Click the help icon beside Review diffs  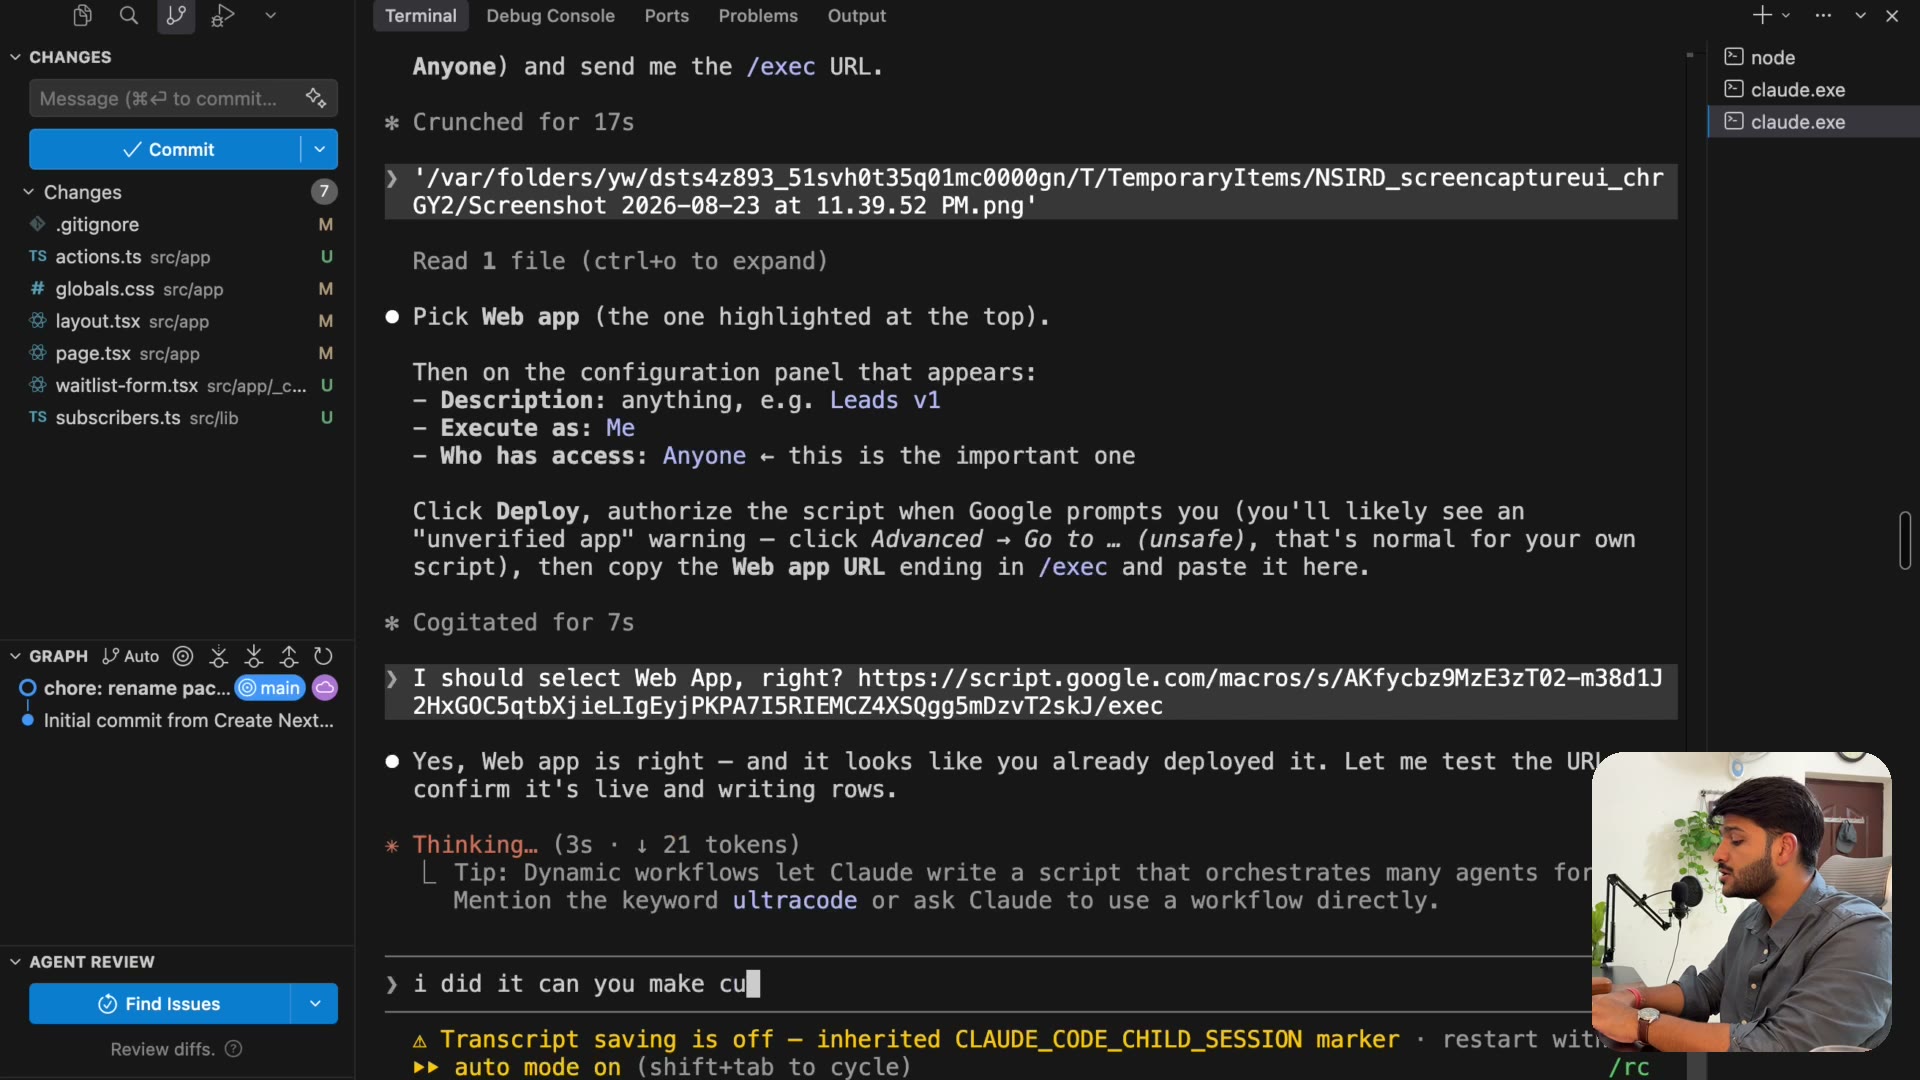(x=234, y=1049)
